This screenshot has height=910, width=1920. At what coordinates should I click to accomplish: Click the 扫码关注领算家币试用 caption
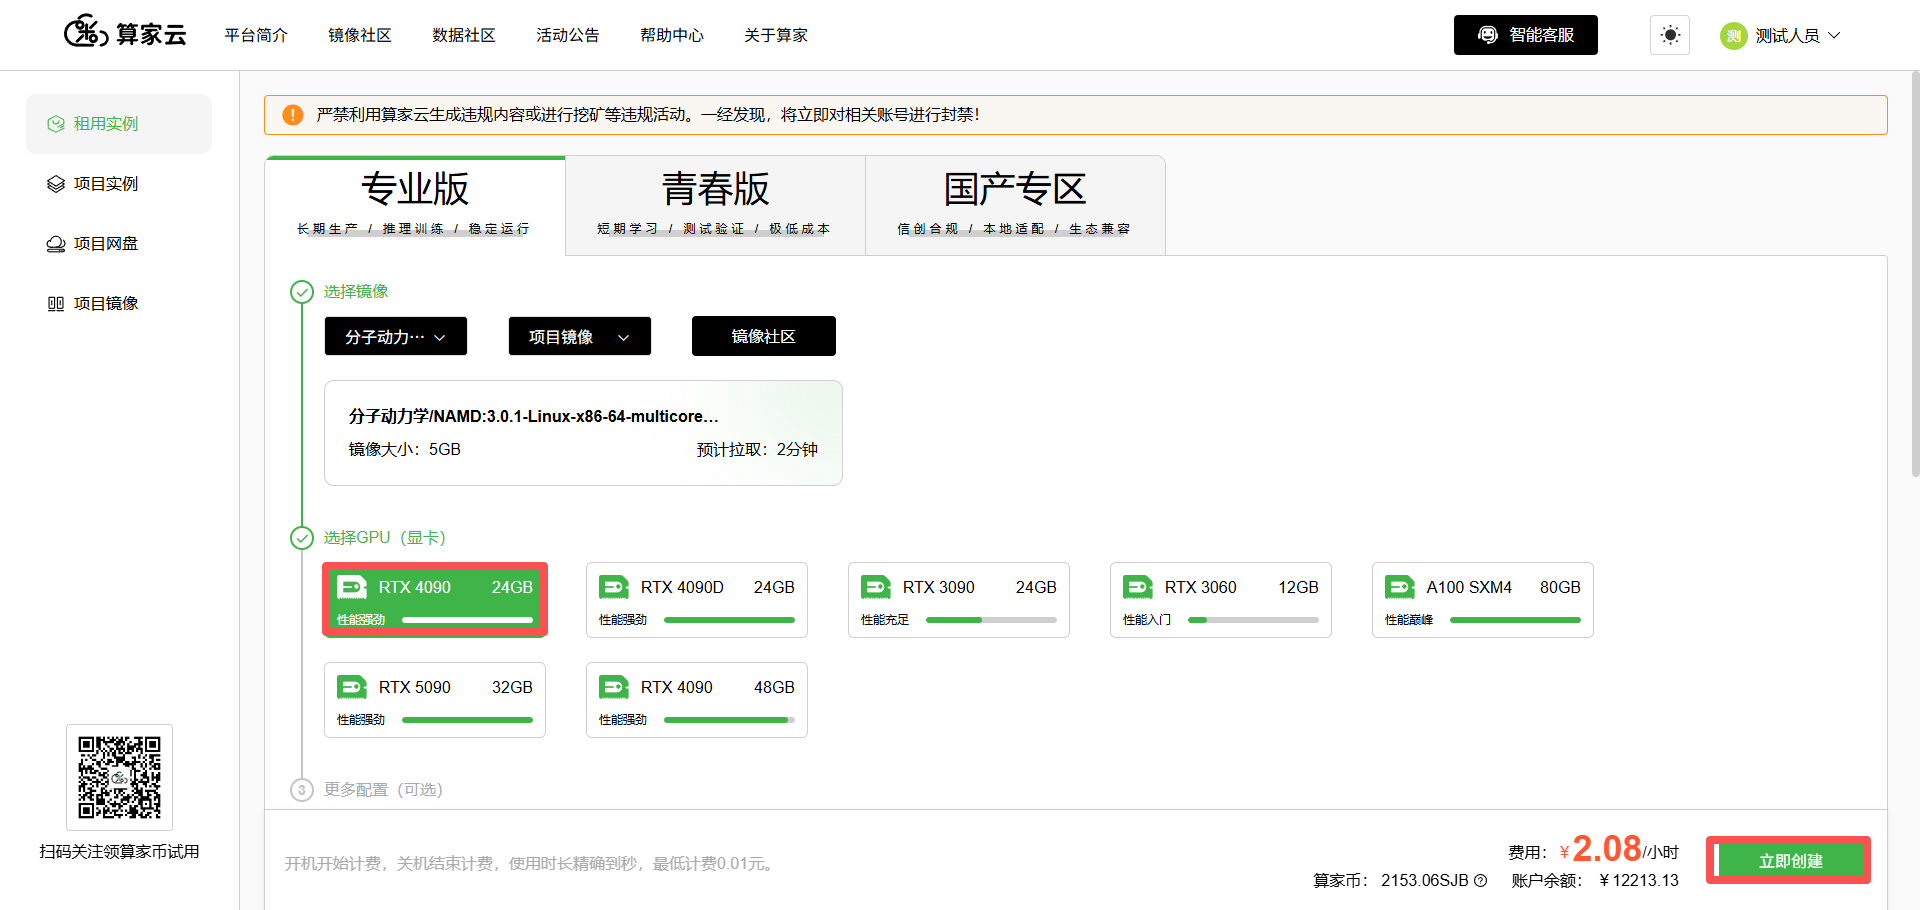(x=119, y=852)
